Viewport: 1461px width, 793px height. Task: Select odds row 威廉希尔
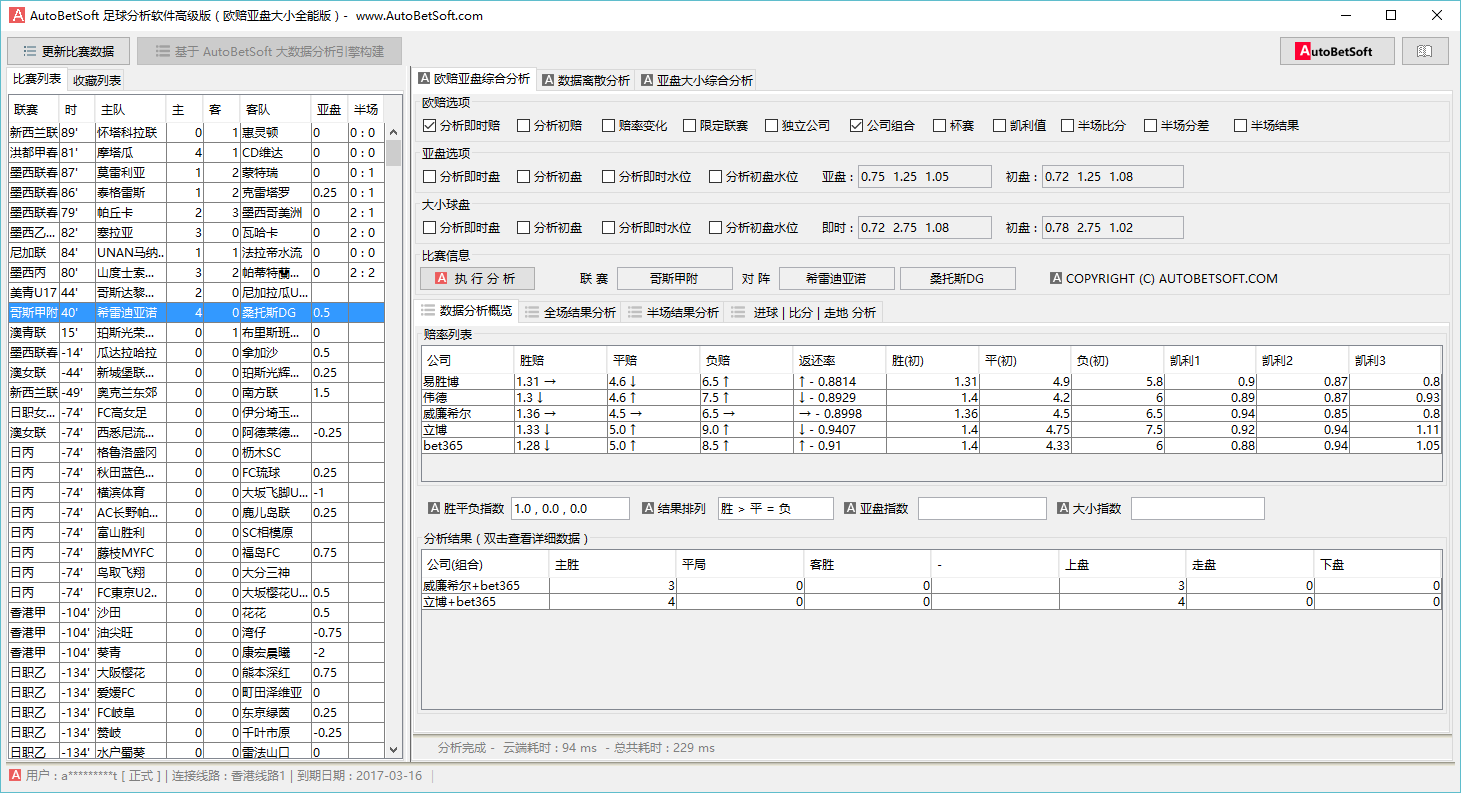click(x=931, y=413)
